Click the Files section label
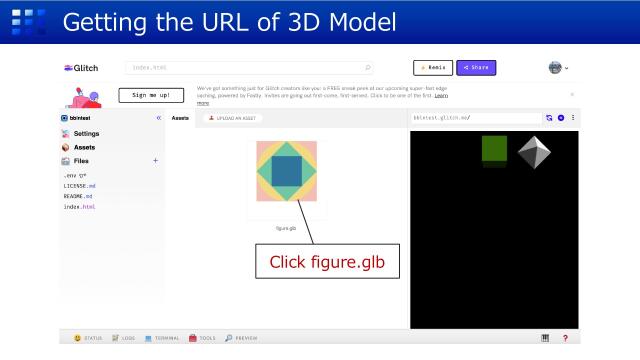Image resolution: width=640 pixels, height=360 pixels. (x=81, y=161)
